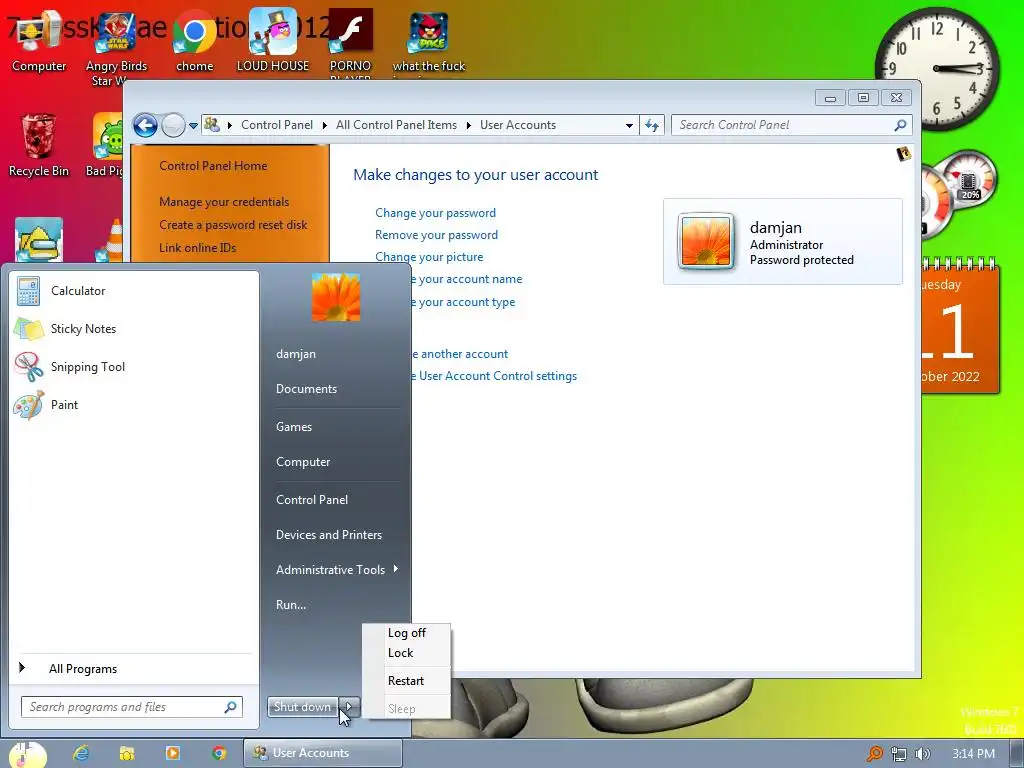Click Manage your credentials link
1024x768 pixels.
pyautogui.click(x=224, y=202)
